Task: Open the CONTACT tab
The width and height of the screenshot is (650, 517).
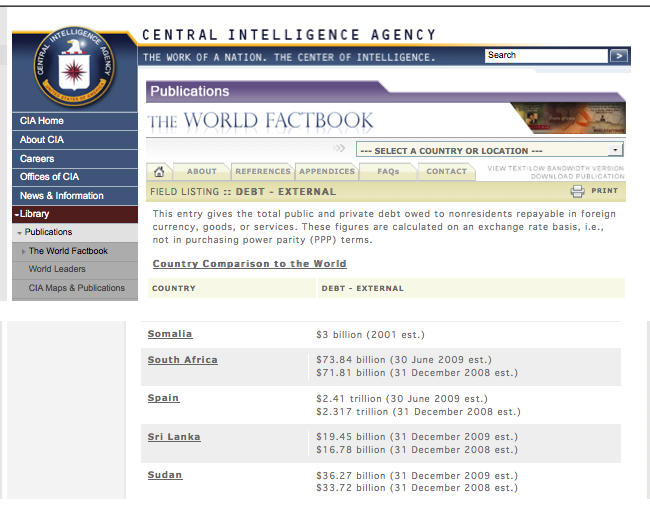Action: [446, 171]
